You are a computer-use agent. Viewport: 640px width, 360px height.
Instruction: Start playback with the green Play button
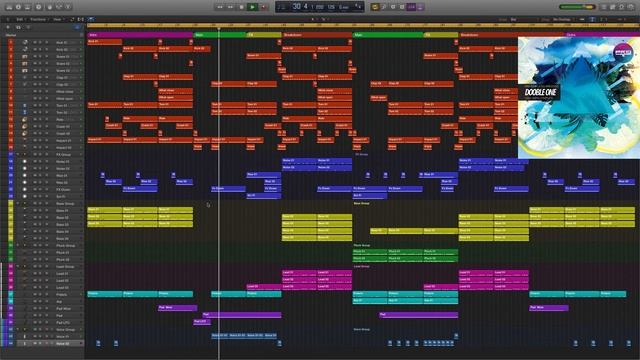coord(253,7)
